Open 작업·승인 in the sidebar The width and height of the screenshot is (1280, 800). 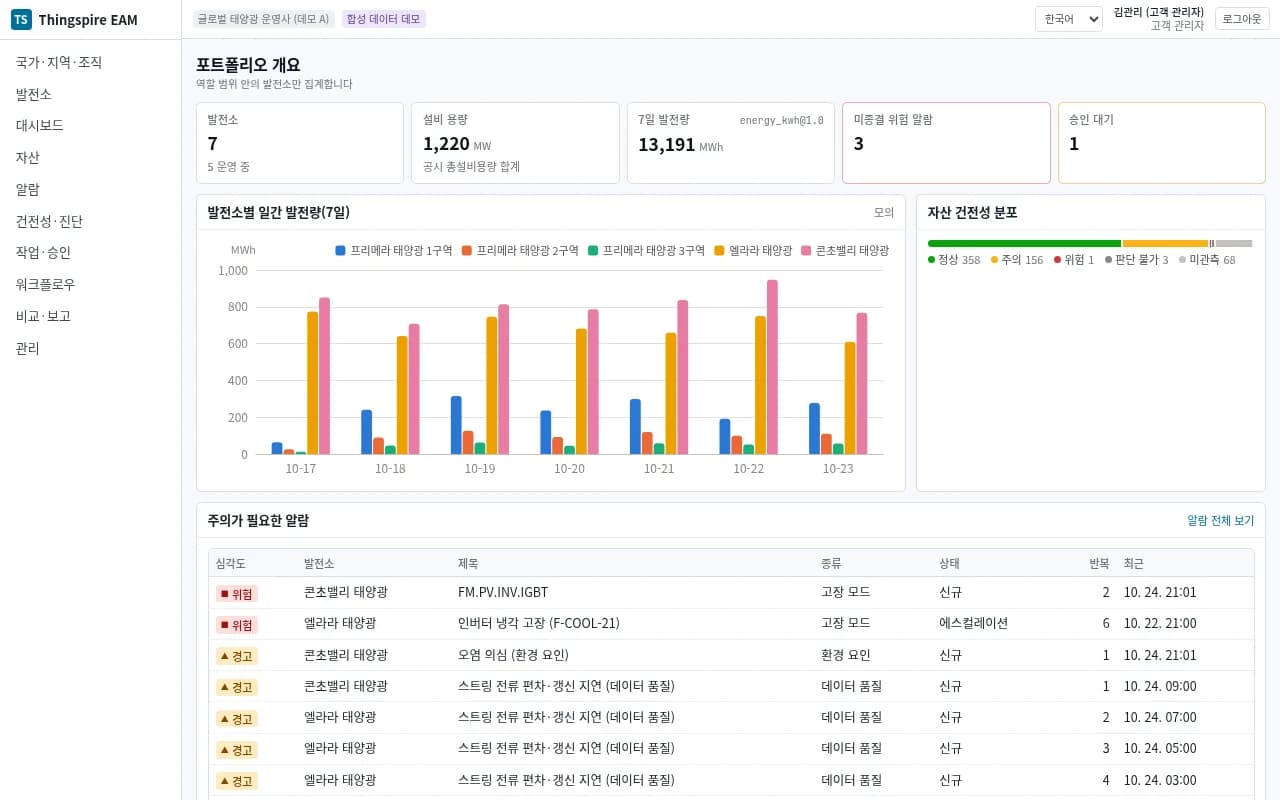point(43,252)
